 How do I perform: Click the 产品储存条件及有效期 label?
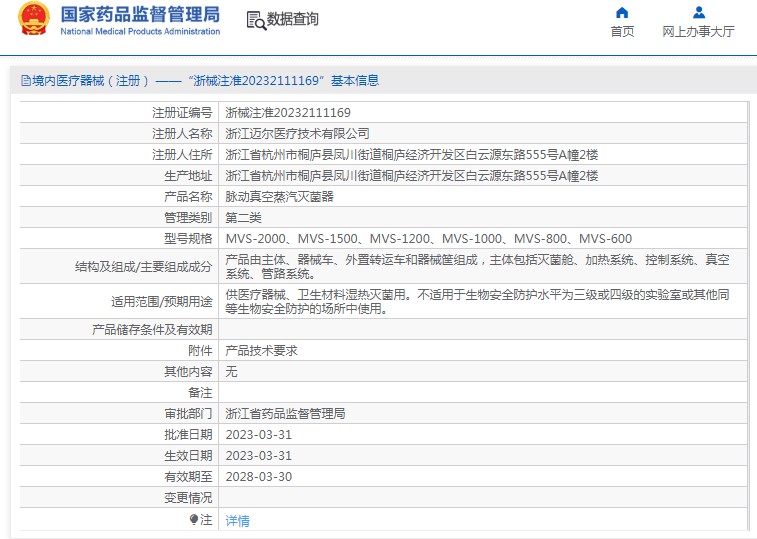[152, 329]
